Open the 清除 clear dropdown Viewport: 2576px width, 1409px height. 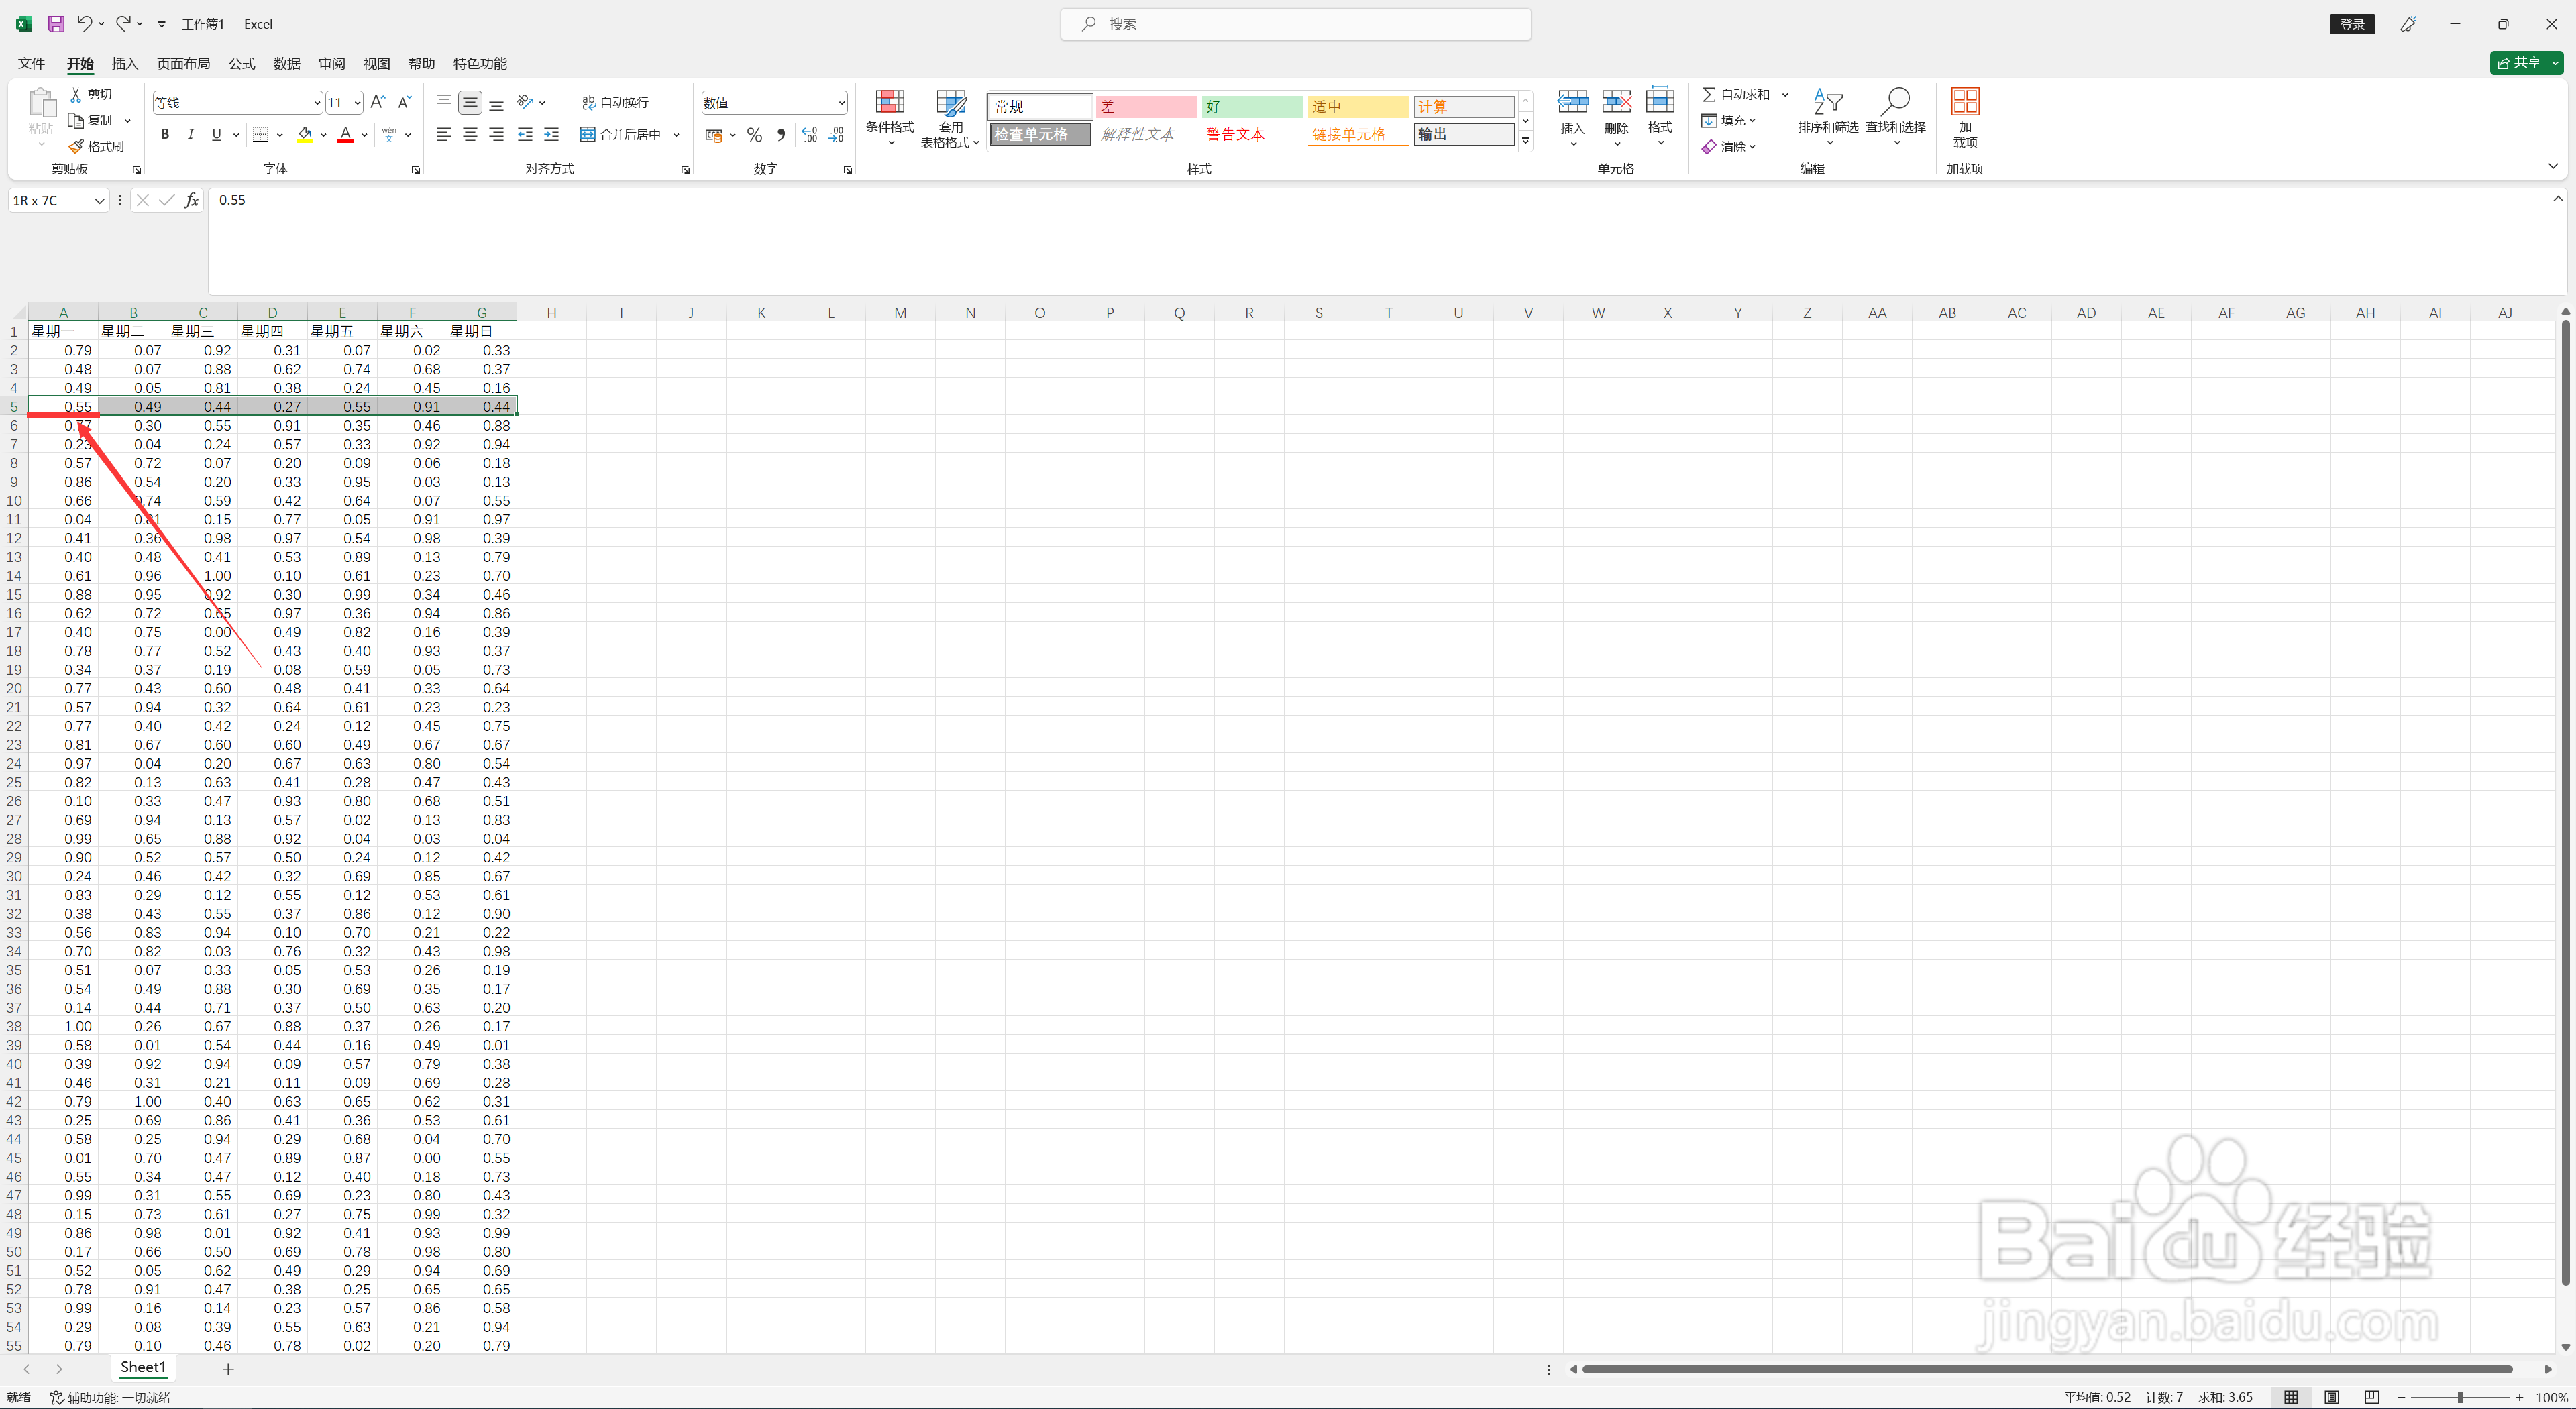click(x=1729, y=146)
